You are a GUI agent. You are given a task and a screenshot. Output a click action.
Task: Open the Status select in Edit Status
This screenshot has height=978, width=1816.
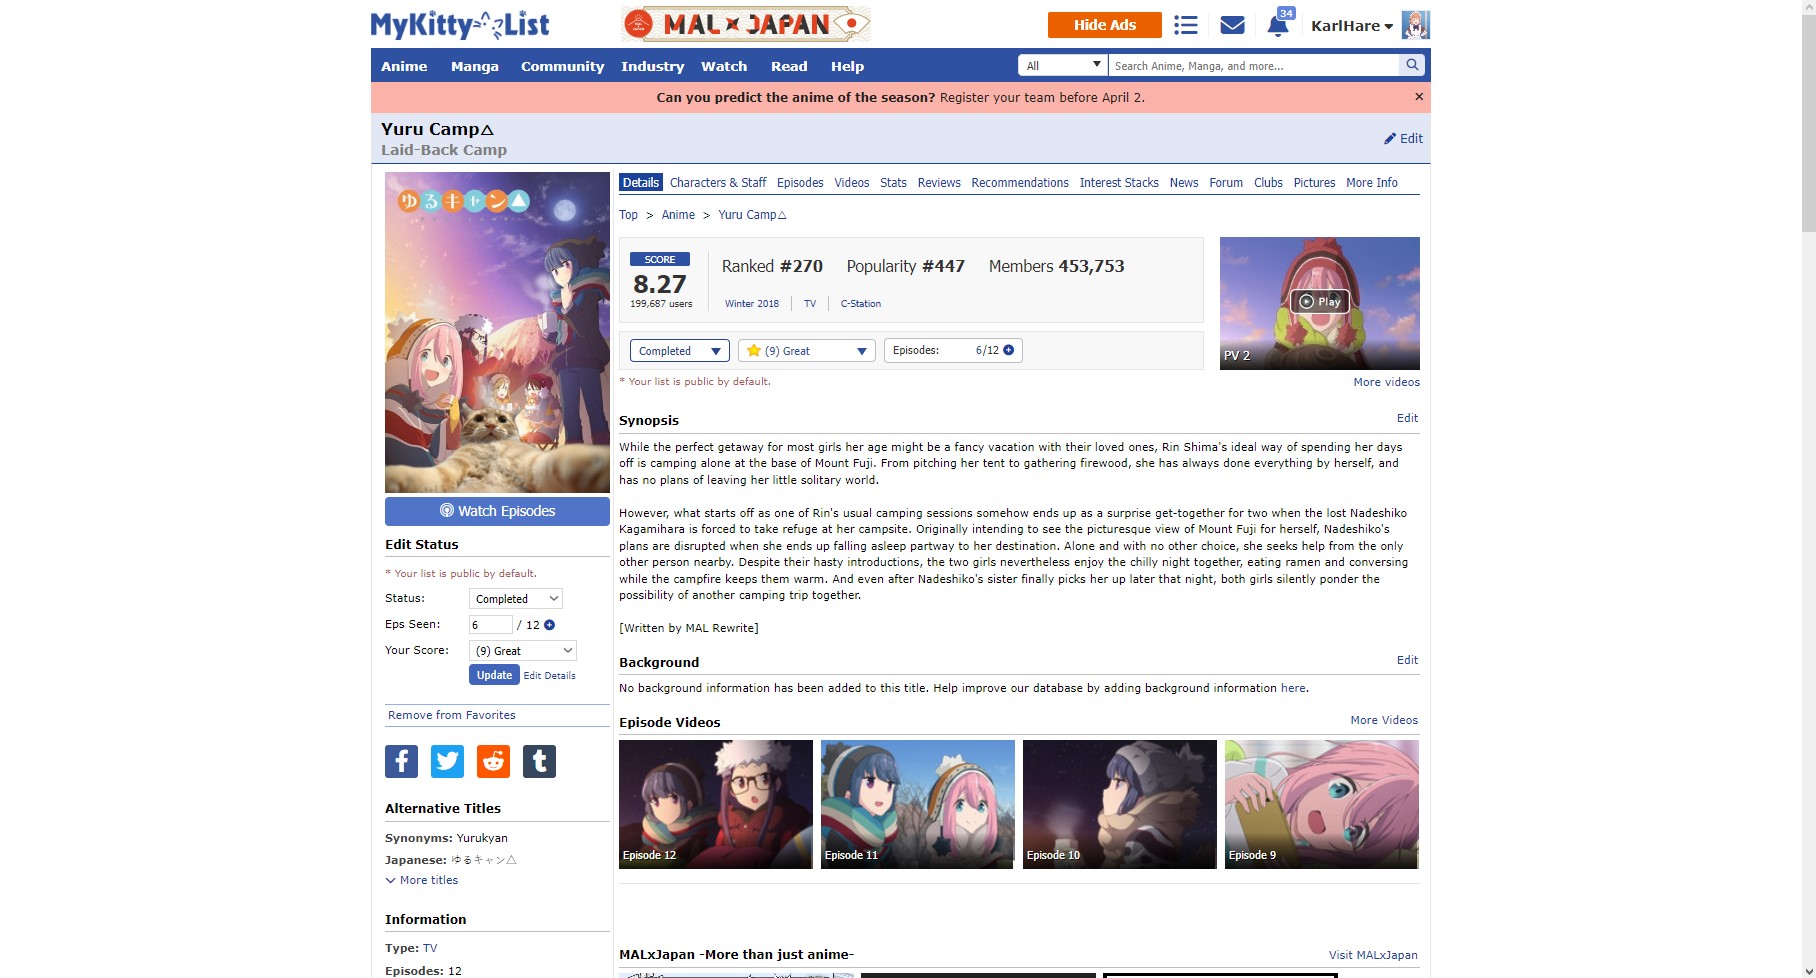[516, 599]
